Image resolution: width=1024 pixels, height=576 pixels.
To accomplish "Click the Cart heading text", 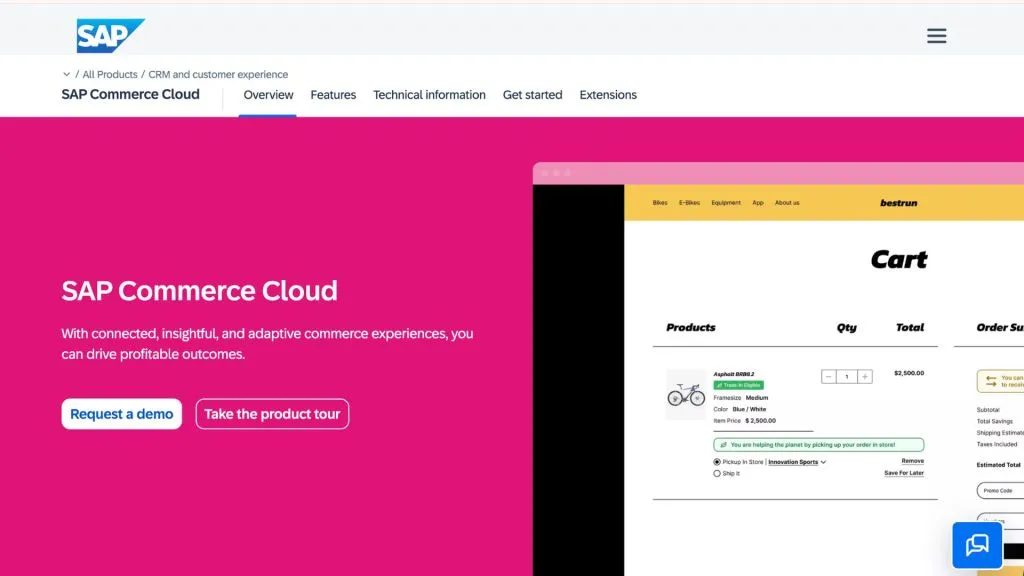I will pos(899,260).
